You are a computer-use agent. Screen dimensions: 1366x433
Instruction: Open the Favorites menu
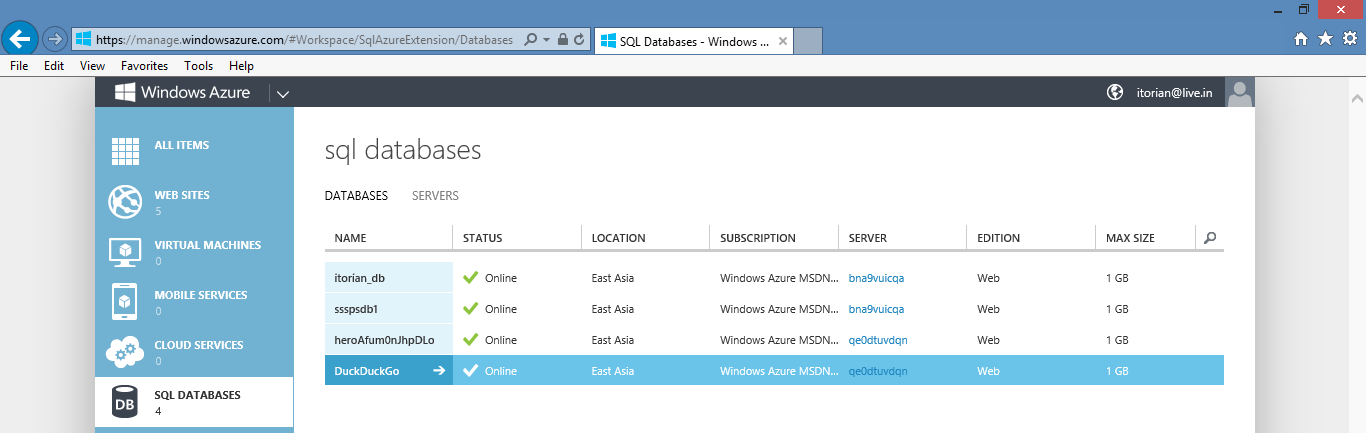(x=144, y=66)
